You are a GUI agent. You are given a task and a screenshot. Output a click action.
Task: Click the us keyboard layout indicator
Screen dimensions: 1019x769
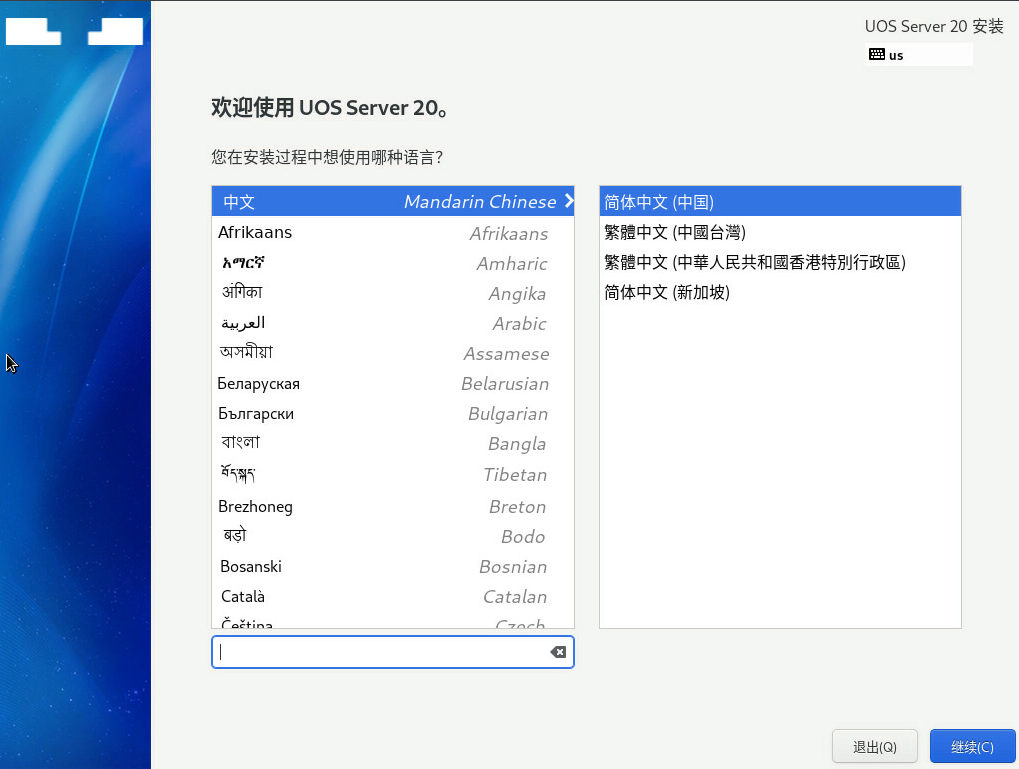coord(918,55)
